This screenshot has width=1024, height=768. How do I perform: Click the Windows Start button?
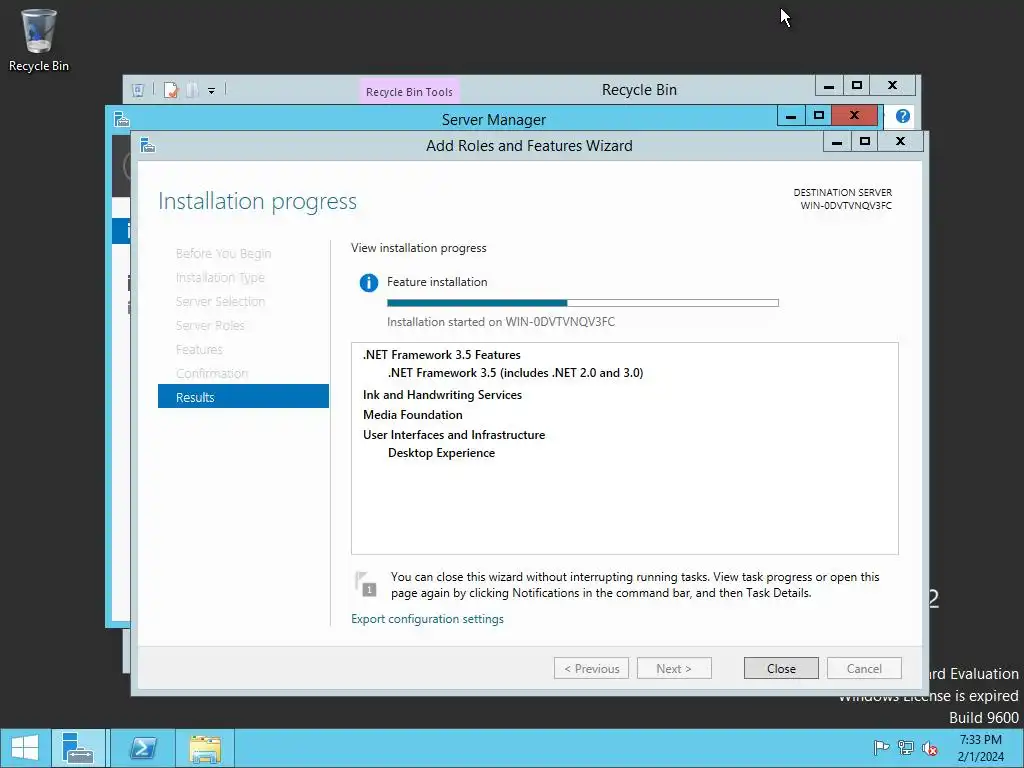(x=25, y=748)
